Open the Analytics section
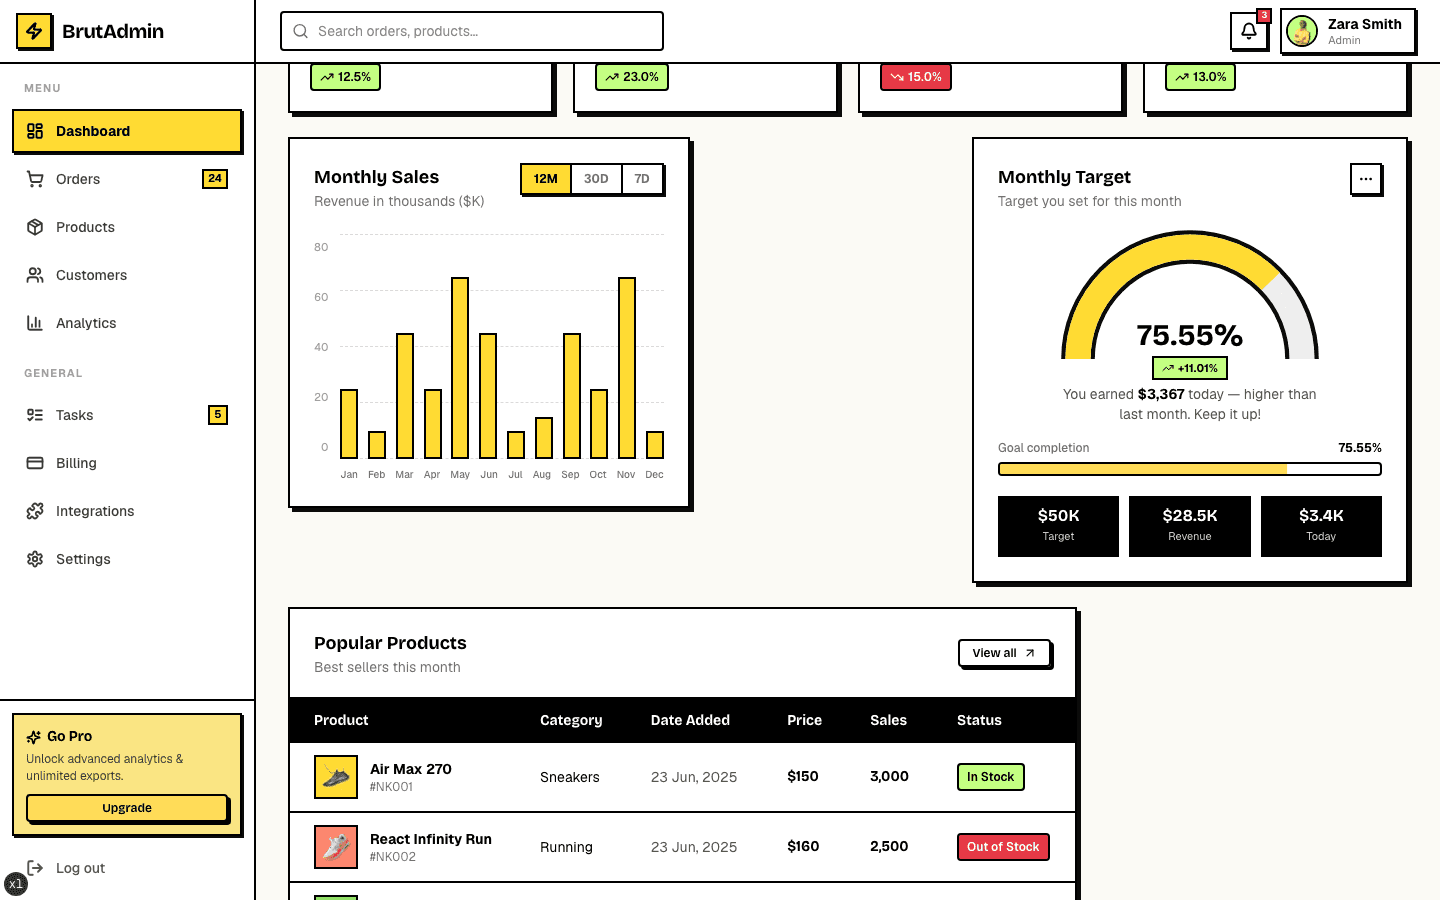 (x=127, y=323)
